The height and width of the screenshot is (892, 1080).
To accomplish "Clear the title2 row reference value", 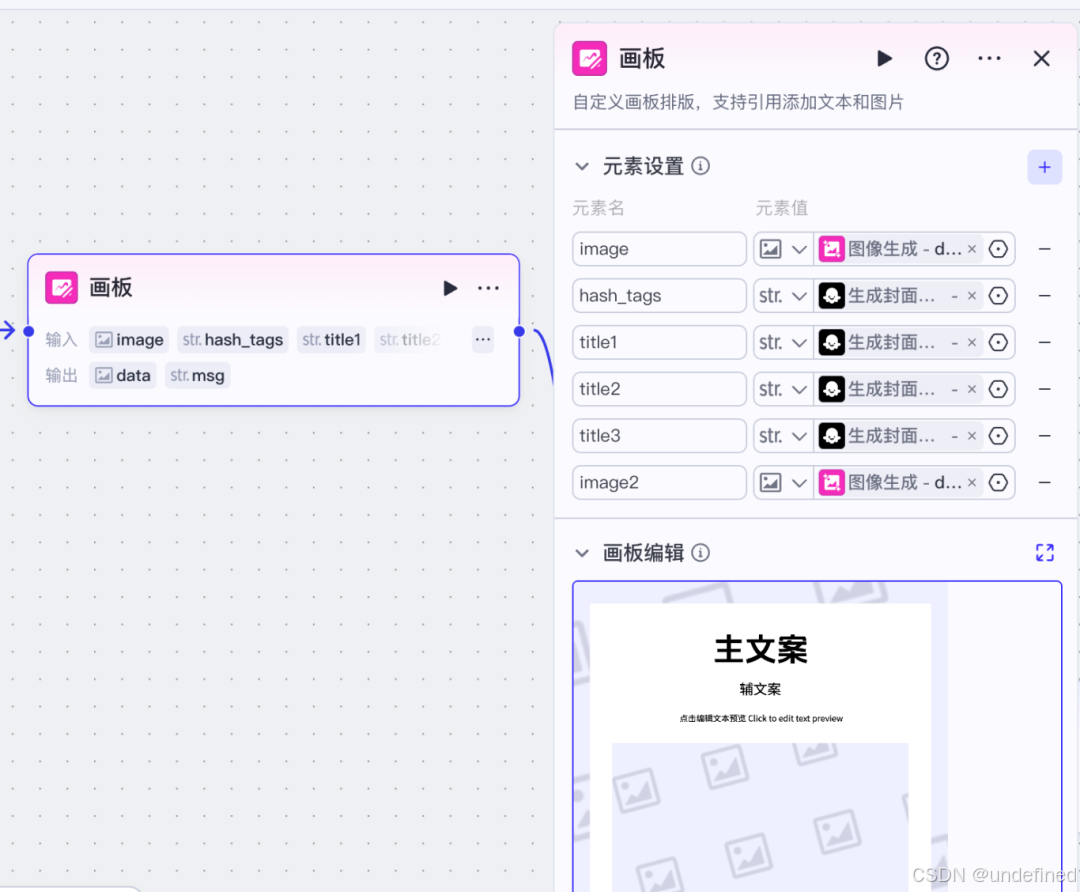I will tap(972, 389).
